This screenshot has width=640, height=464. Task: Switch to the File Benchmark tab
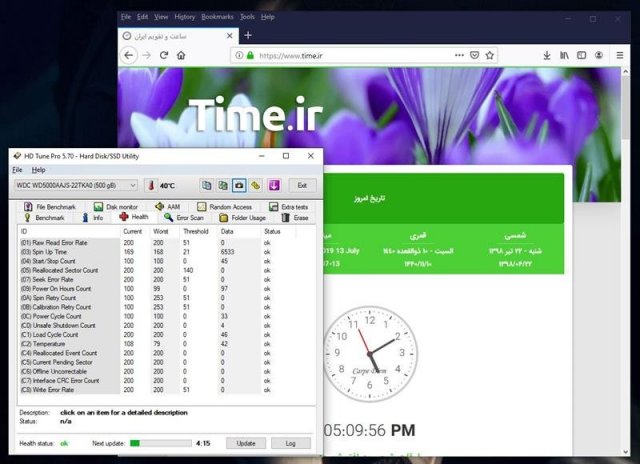coord(50,207)
